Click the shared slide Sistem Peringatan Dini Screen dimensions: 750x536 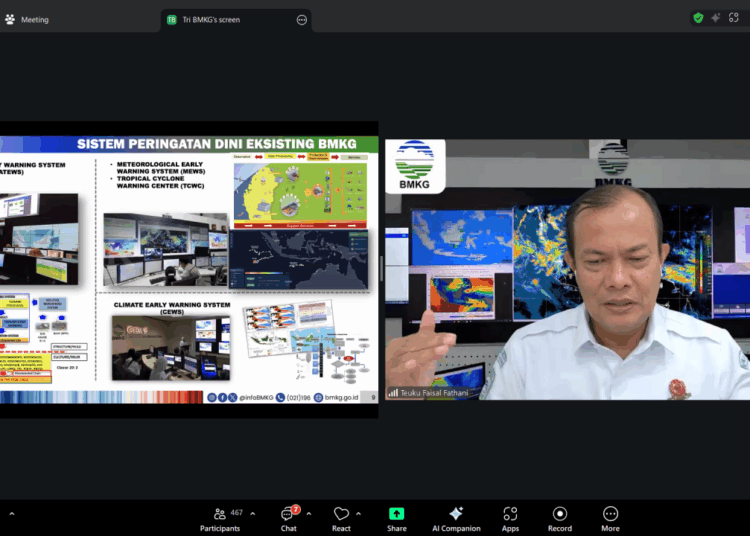(189, 270)
